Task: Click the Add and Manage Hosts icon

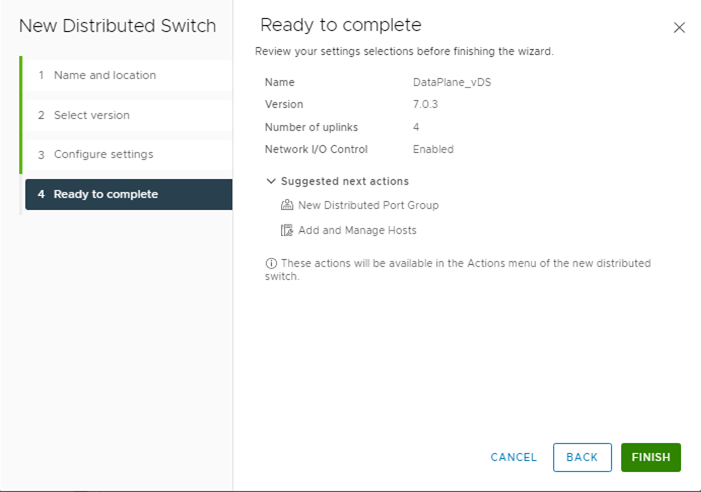Action: [288, 230]
